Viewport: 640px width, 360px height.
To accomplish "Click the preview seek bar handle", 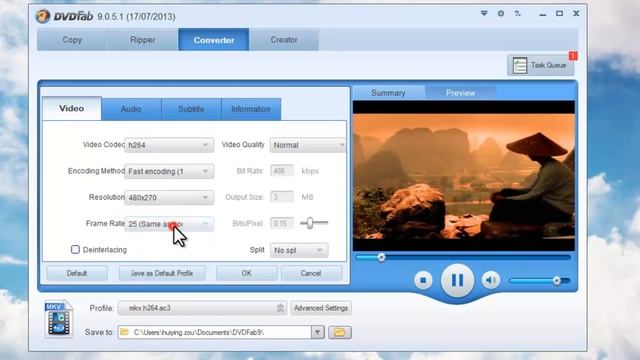I will point(381,258).
